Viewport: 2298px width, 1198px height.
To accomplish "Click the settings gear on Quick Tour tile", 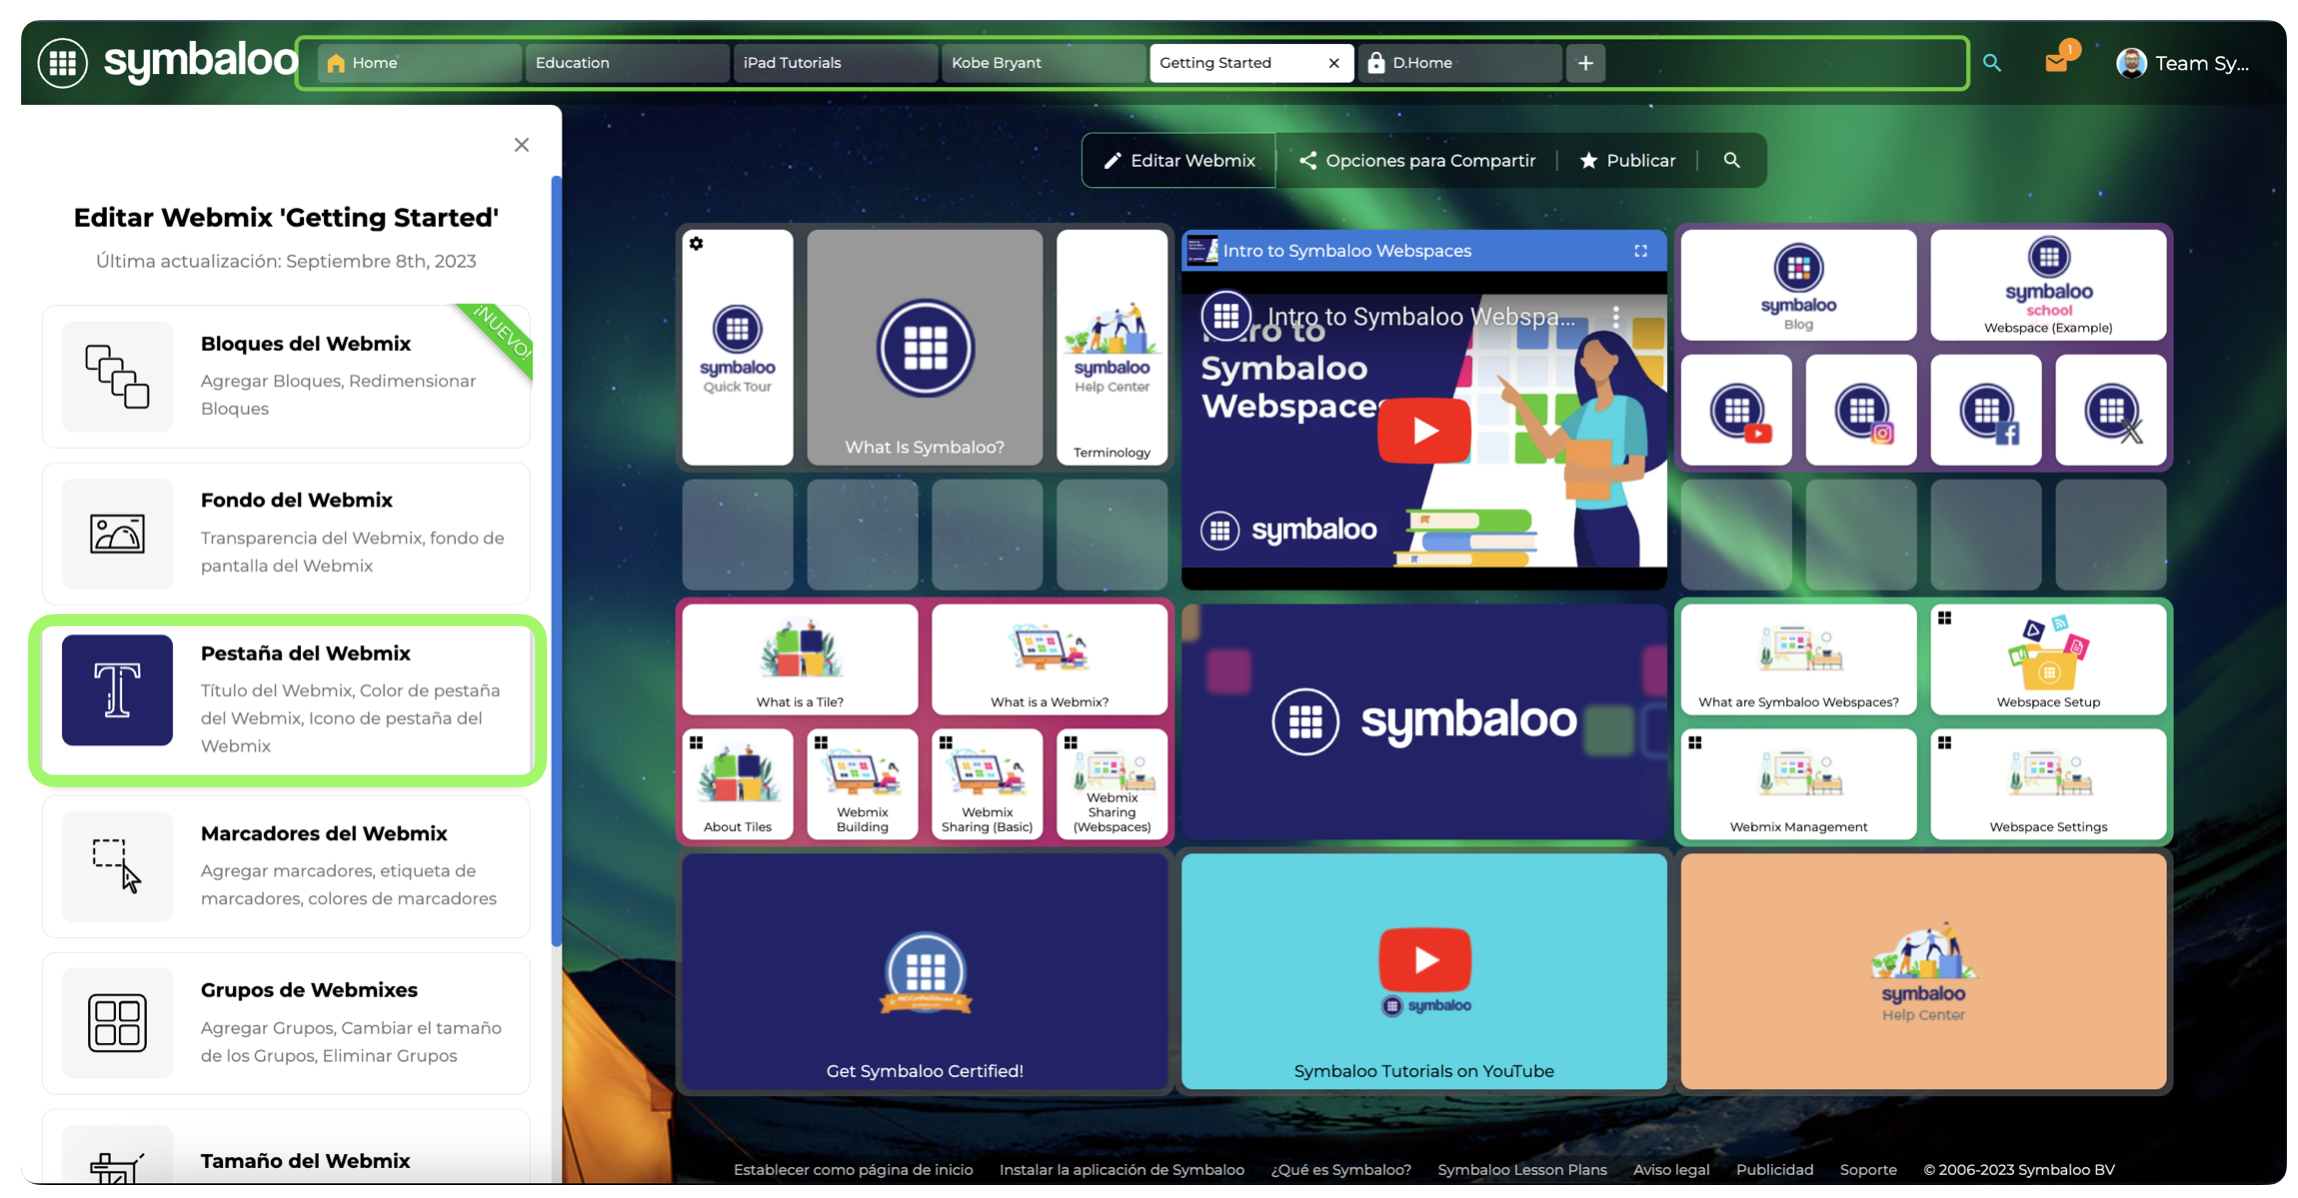I will tap(697, 244).
